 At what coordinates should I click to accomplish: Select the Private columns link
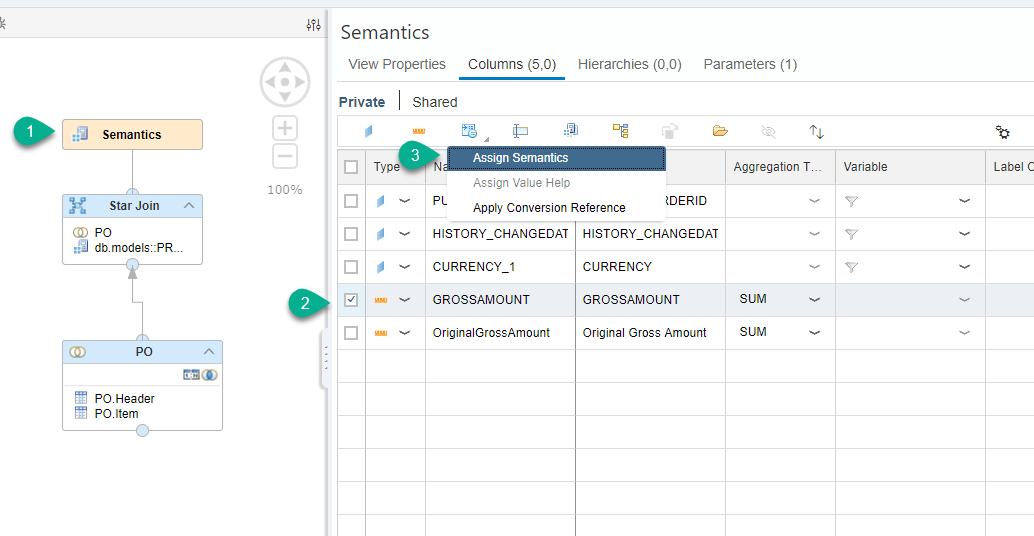pyautogui.click(x=362, y=102)
